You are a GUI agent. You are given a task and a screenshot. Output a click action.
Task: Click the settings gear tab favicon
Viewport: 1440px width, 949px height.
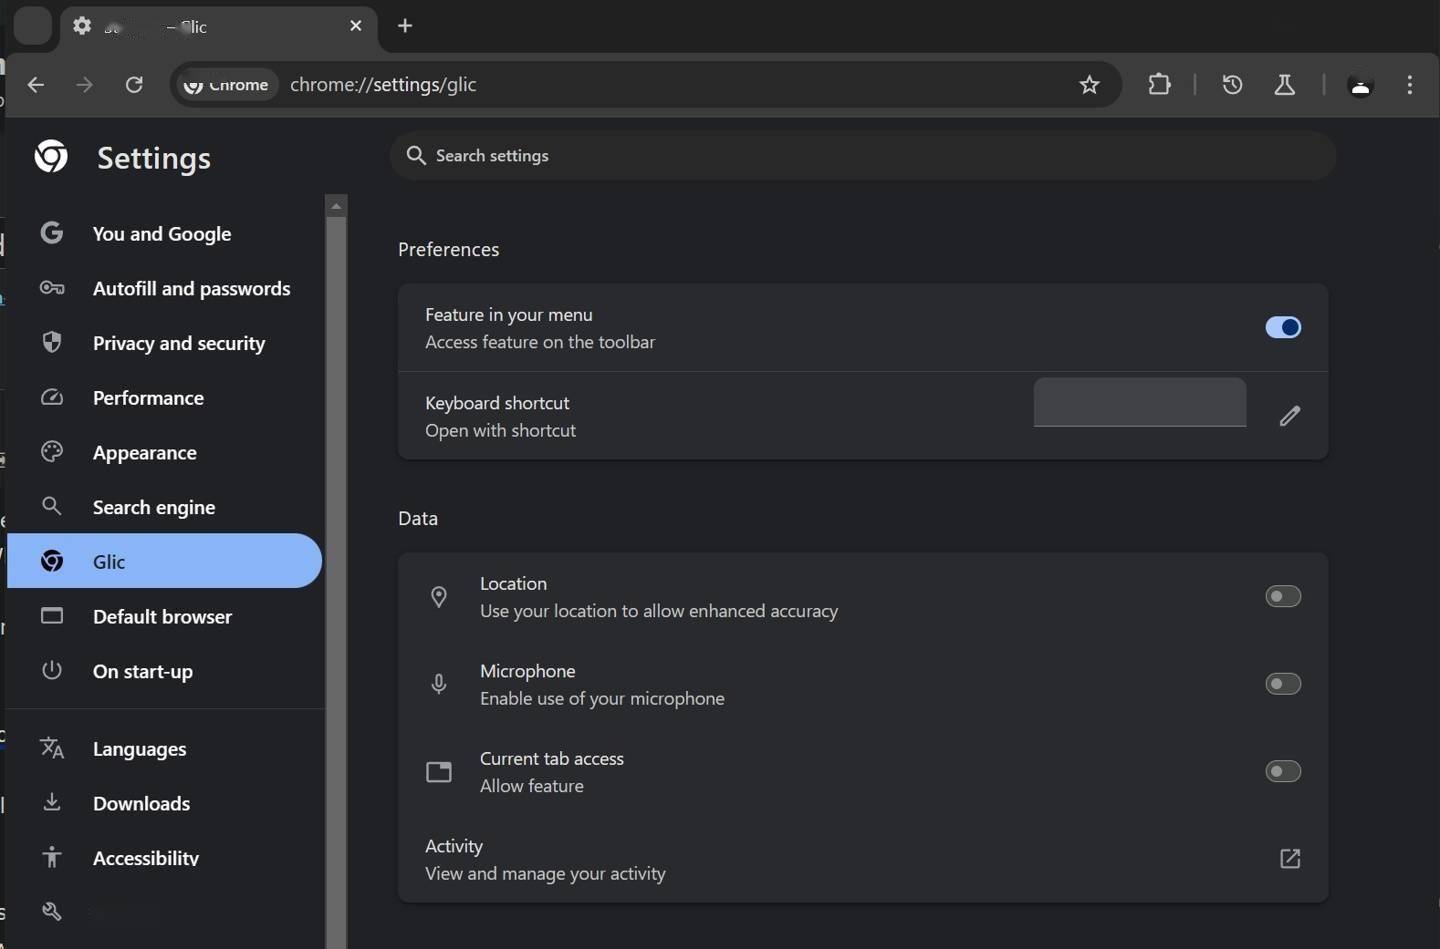[x=82, y=26]
